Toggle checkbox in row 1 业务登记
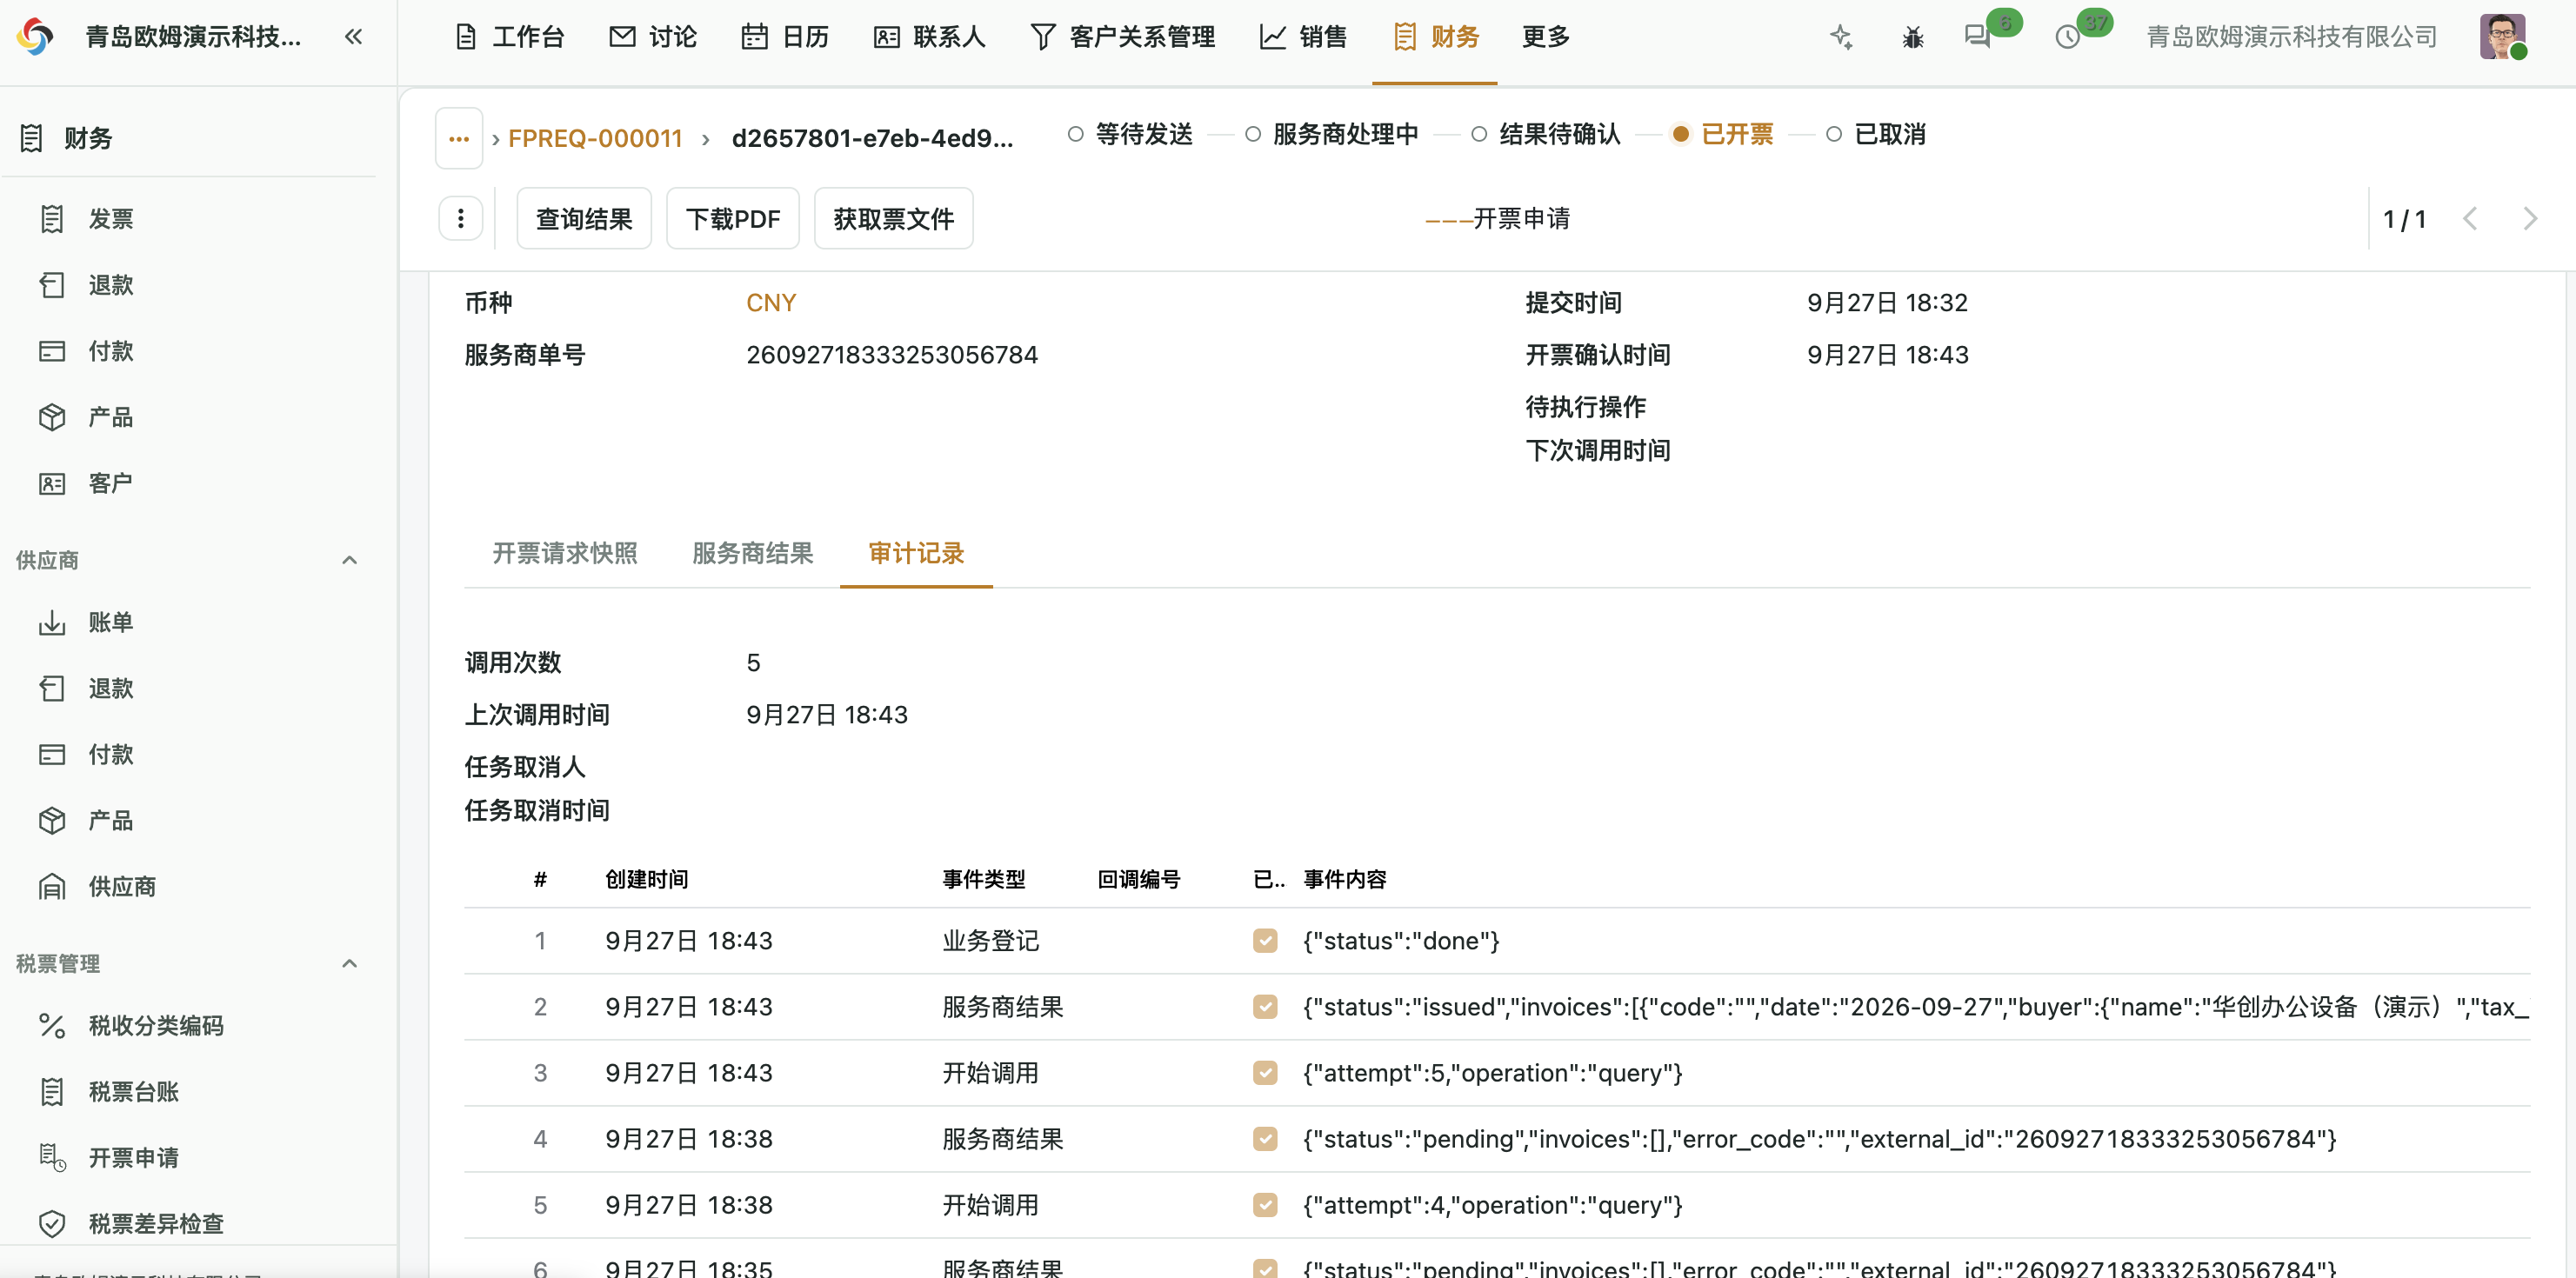 pyautogui.click(x=1265, y=940)
